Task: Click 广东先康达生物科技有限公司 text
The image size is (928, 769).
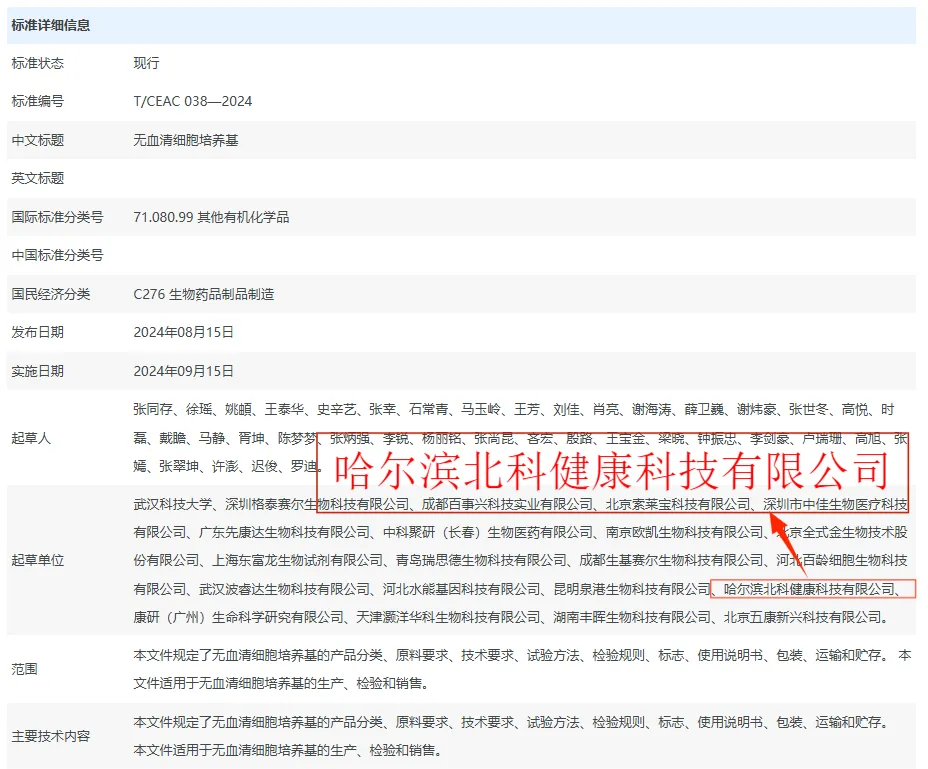Action: tap(284, 532)
